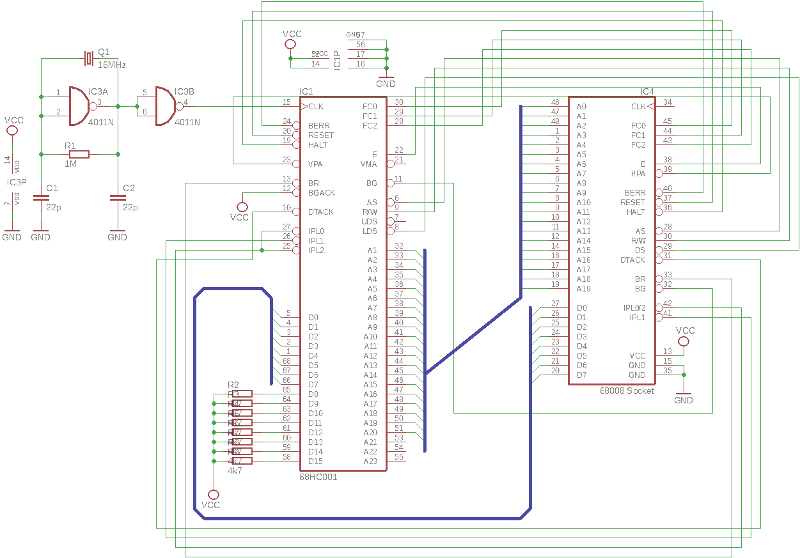Click the R2 resistor network label
The image size is (800, 558).
(233, 385)
